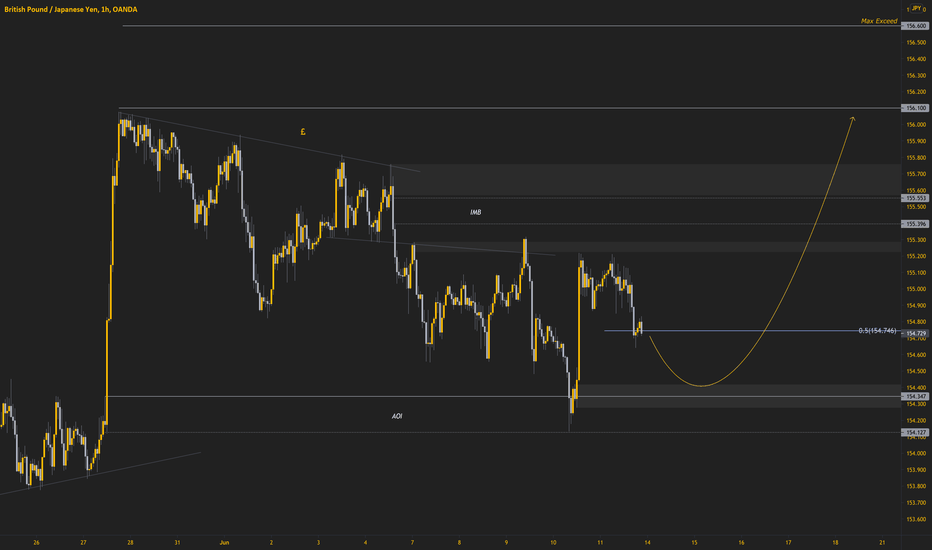
Task: Click the 10 date on time axis
Action: click(x=553, y=542)
